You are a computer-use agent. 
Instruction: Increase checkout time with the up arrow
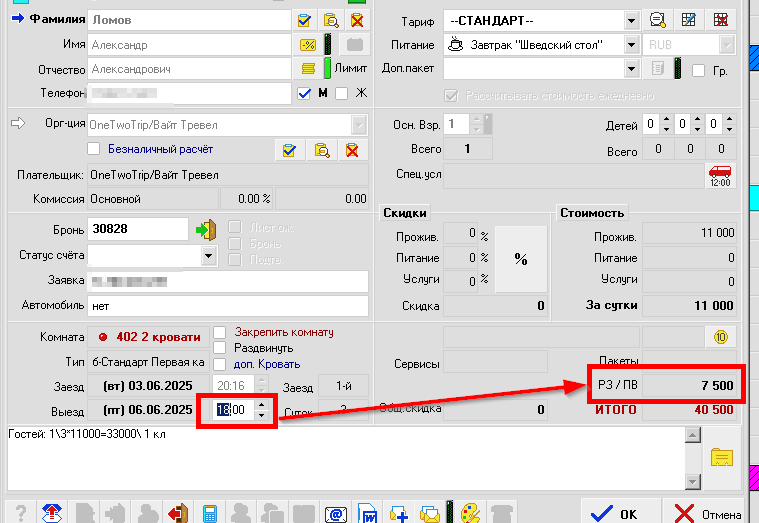[x=262, y=405]
